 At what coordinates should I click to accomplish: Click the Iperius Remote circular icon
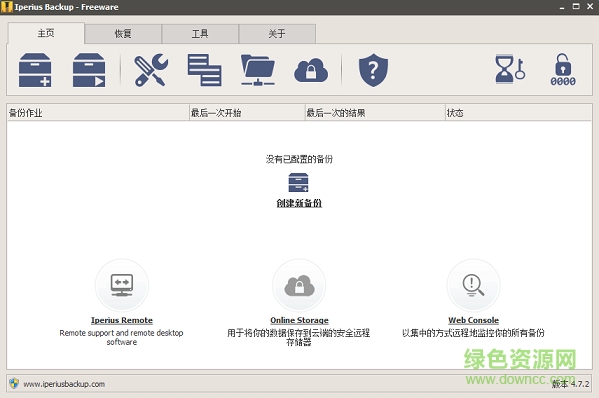pyautogui.click(x=121, y=285)
